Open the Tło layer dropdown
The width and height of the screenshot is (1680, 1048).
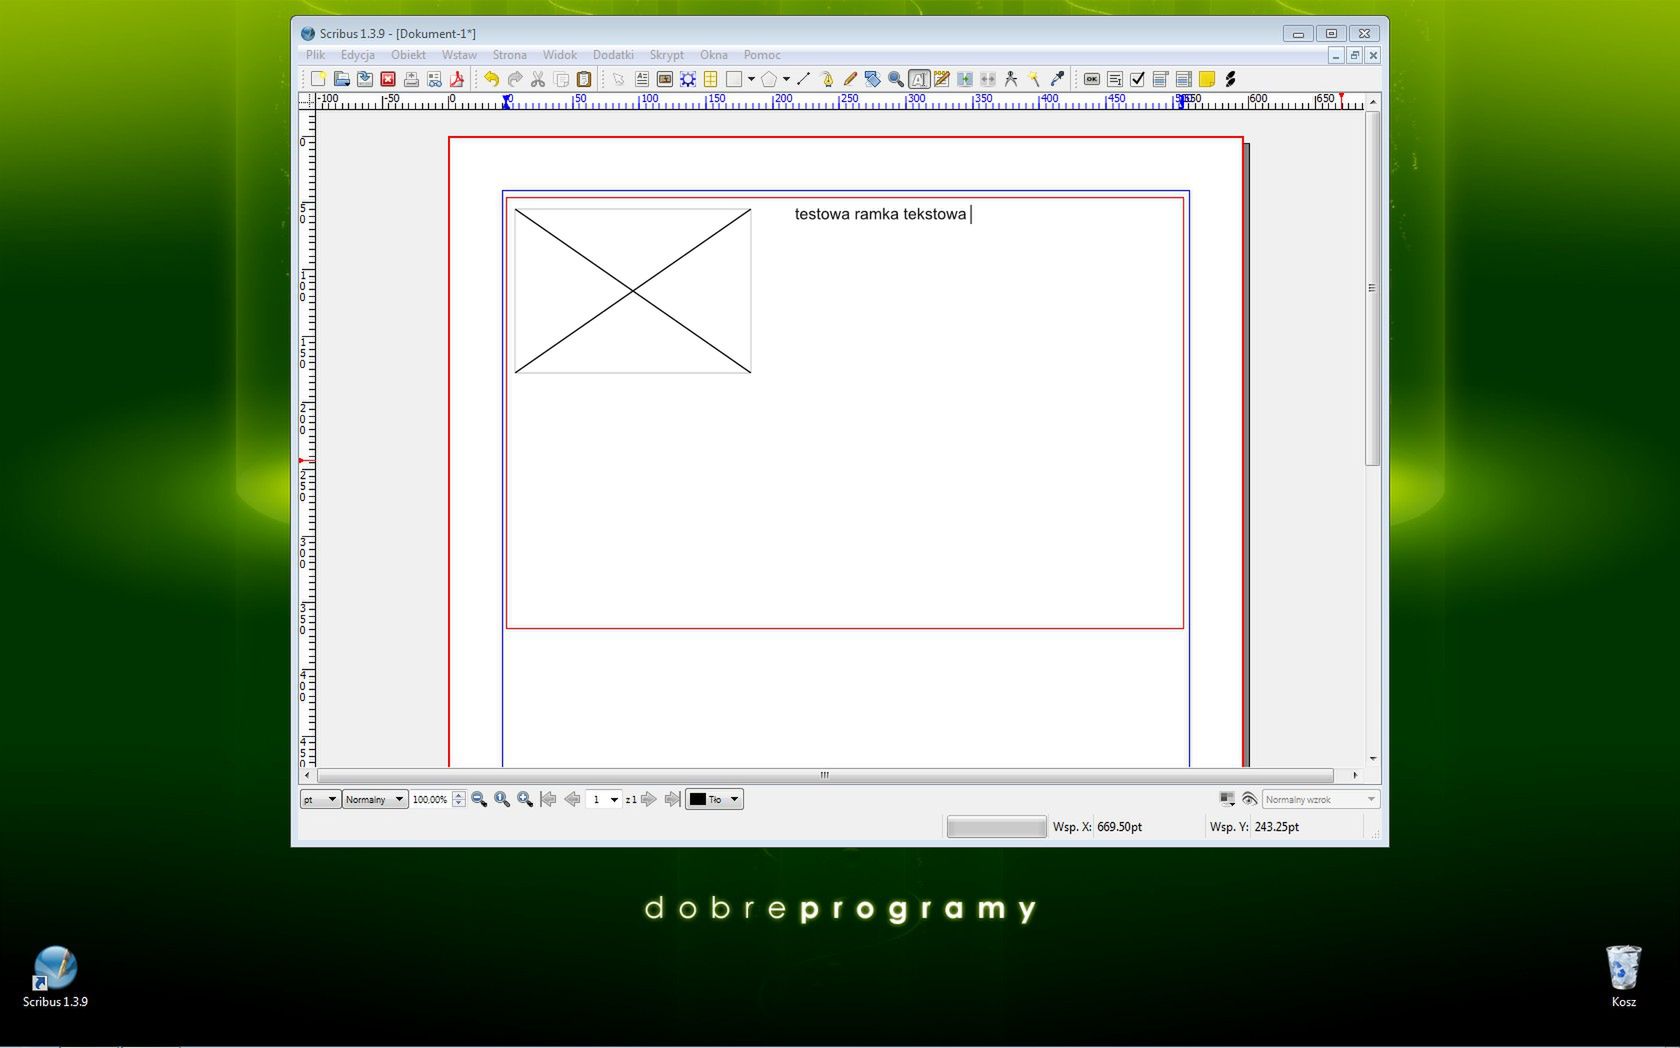coord(714,799)
